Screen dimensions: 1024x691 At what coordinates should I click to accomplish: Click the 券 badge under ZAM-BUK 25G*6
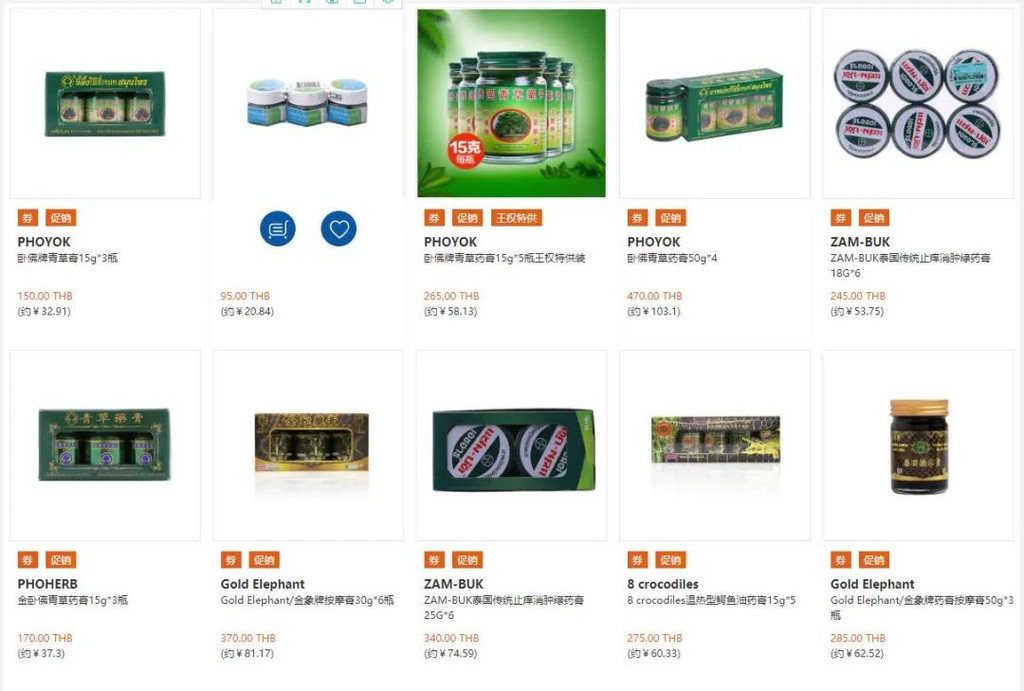[x=434, y=560]
